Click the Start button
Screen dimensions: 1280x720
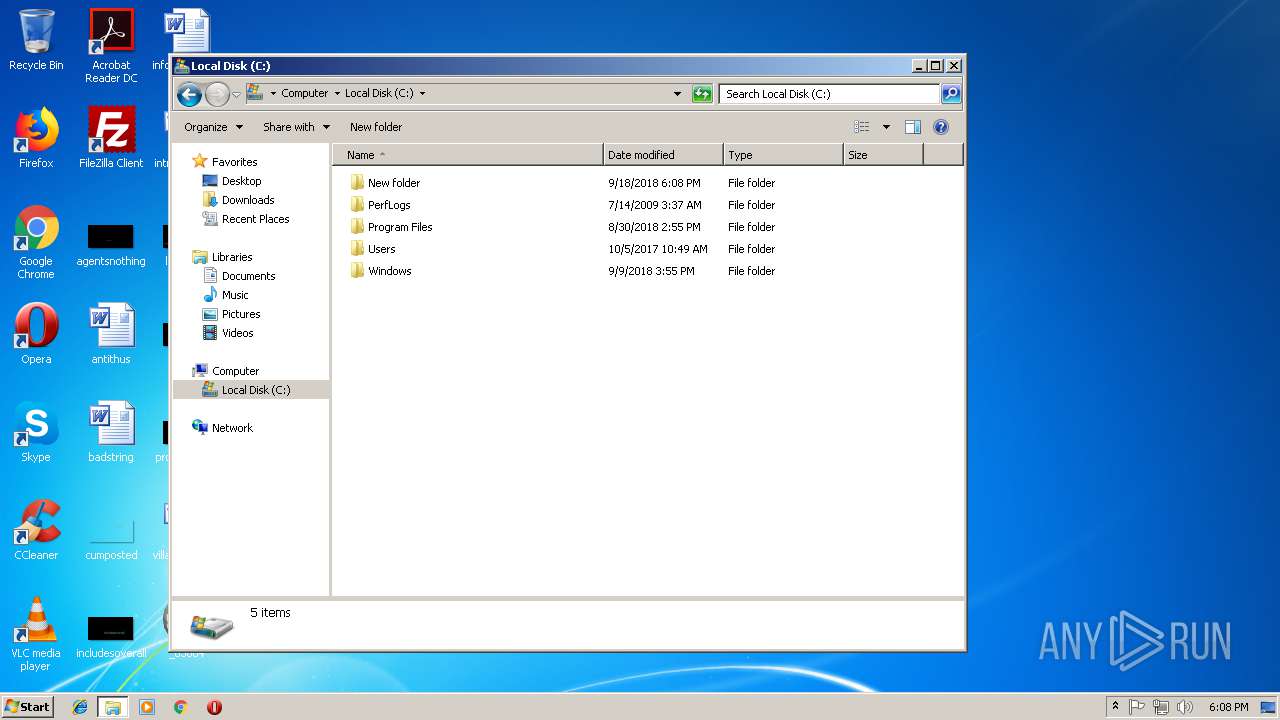click(27, 706)
